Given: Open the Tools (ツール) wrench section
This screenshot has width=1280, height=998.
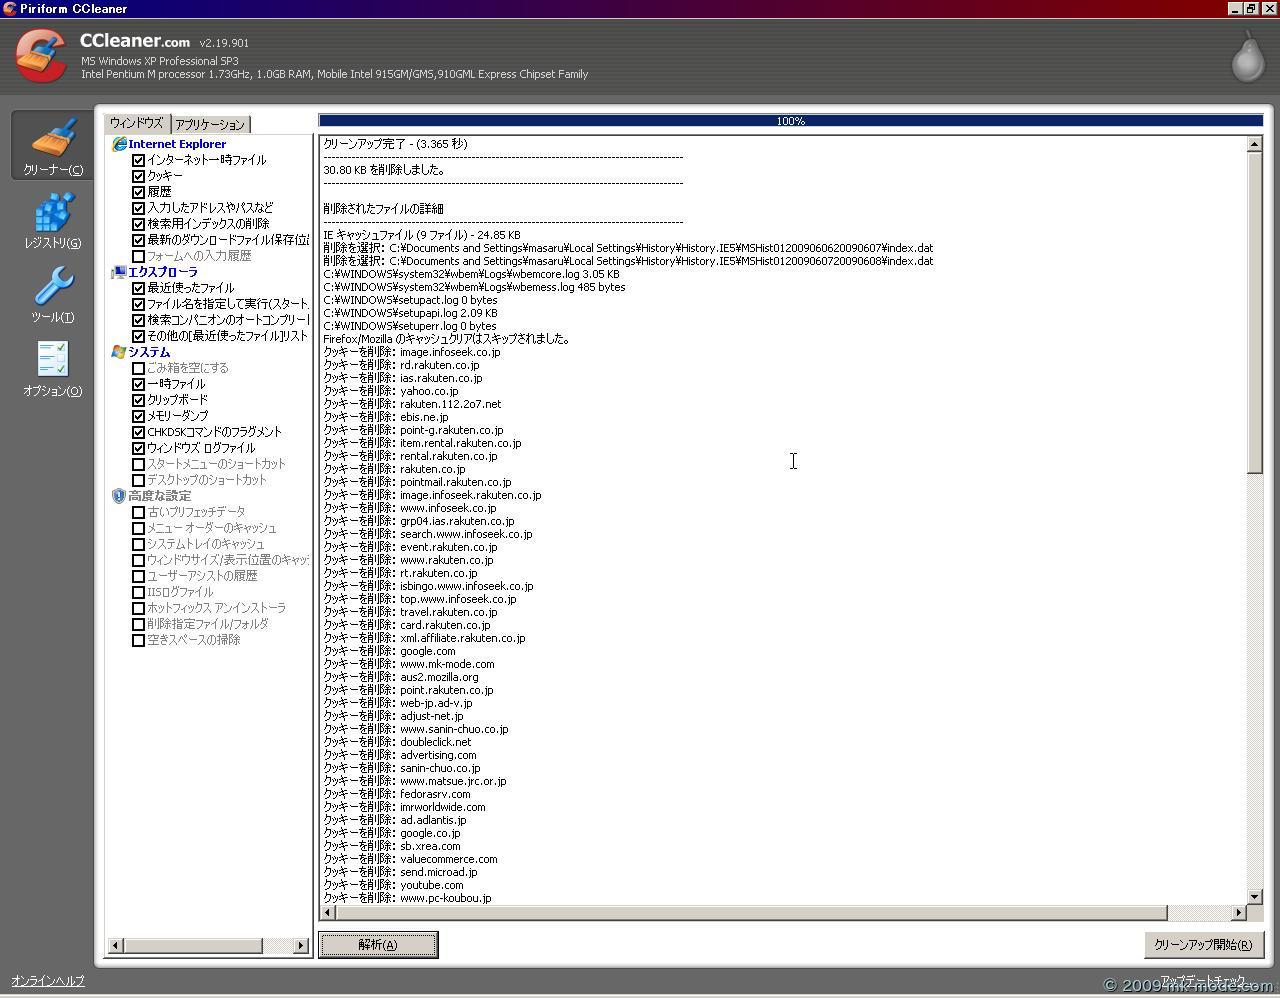Looking at the screenshot, I should (53, 294).
